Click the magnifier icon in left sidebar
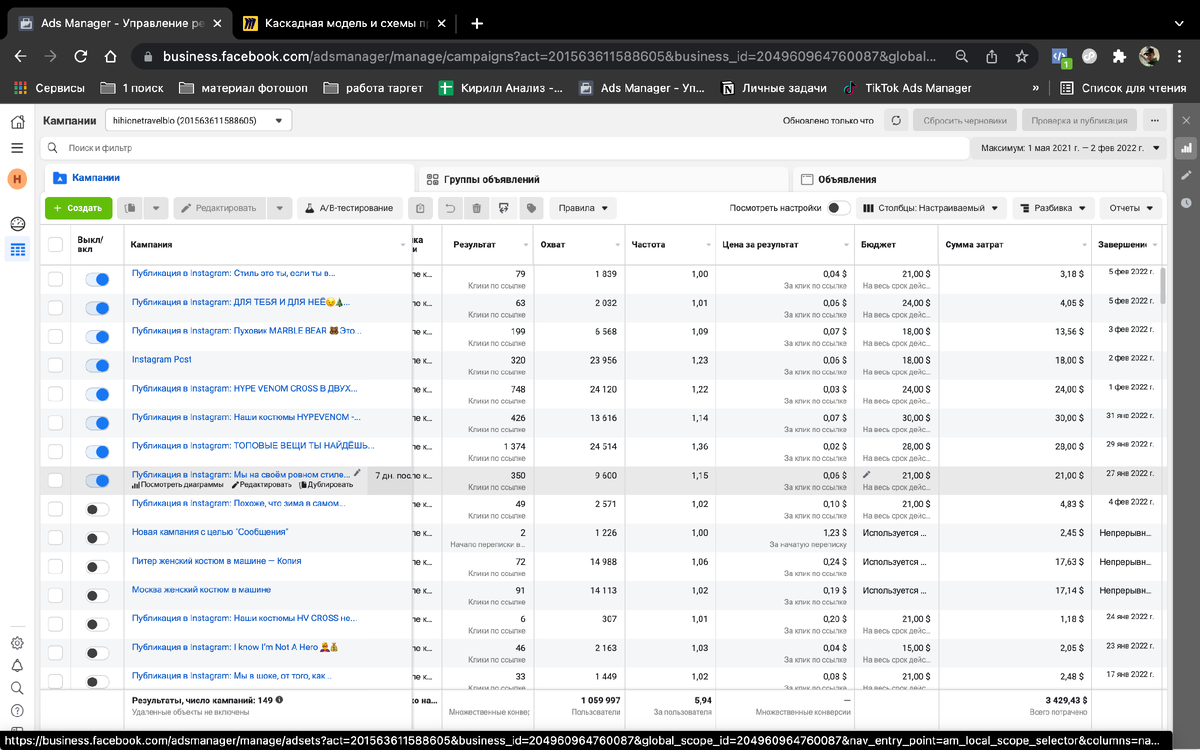 [x=17, y=688]
